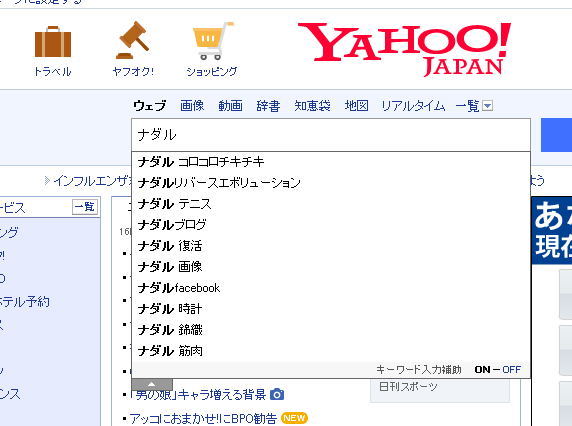Open the インフルエンザ notice link
The image size is (572, 426).
92,181
